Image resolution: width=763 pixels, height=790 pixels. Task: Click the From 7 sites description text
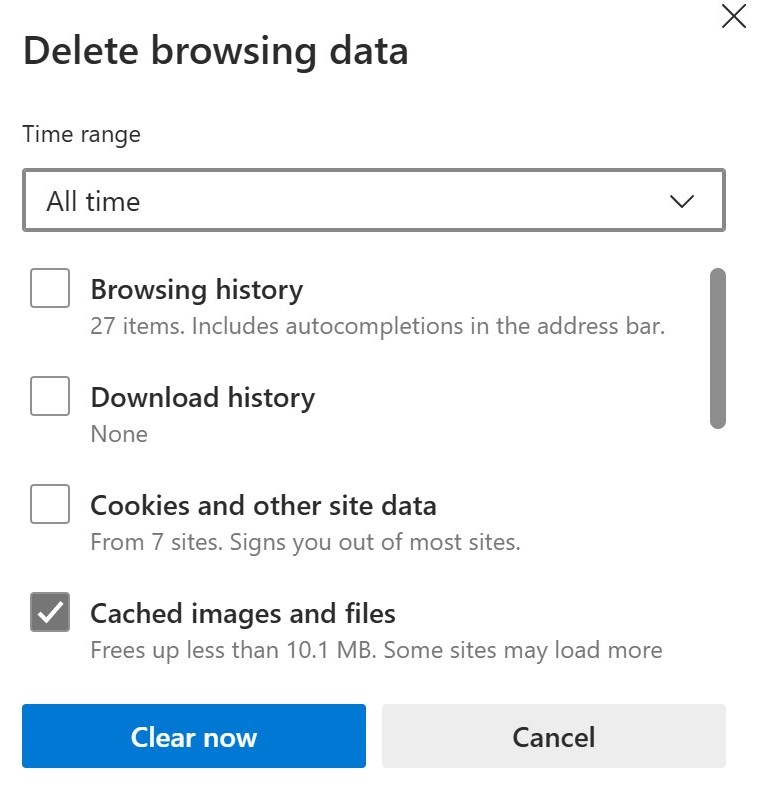(305, 542)
